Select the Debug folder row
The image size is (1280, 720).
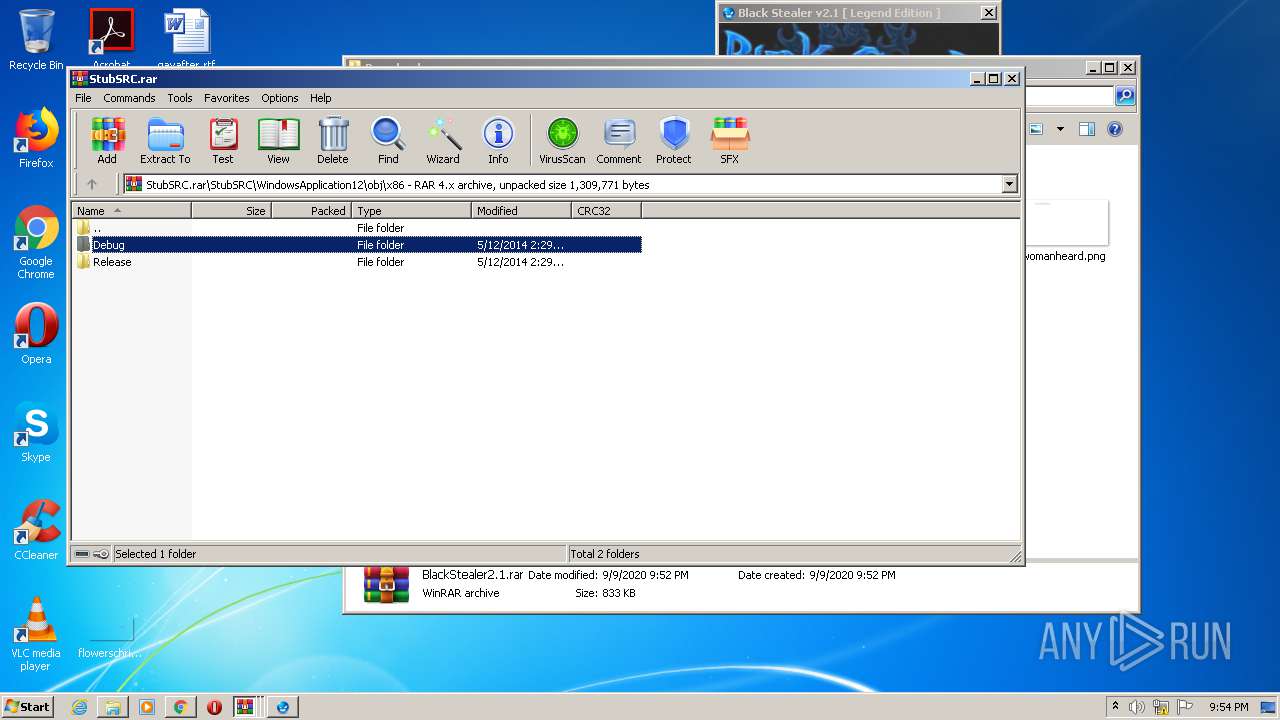[x=357, y=245]
